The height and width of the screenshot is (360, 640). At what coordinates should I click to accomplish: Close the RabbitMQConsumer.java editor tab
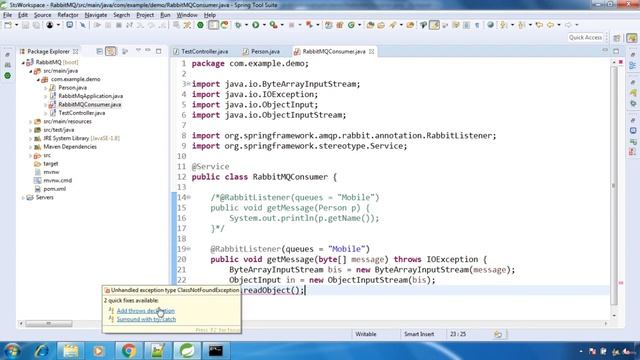click(x=371, y=51)
